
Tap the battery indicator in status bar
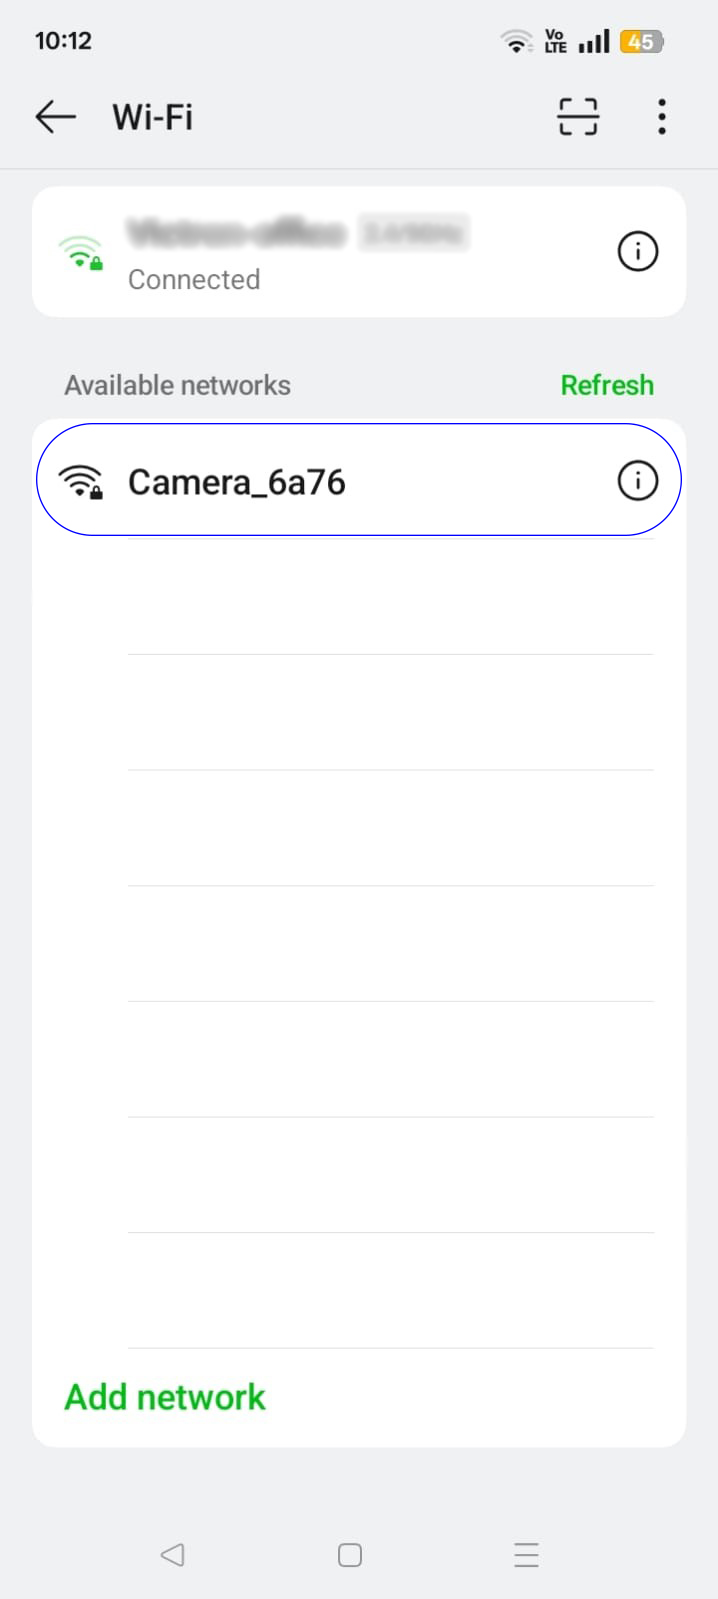641,42
